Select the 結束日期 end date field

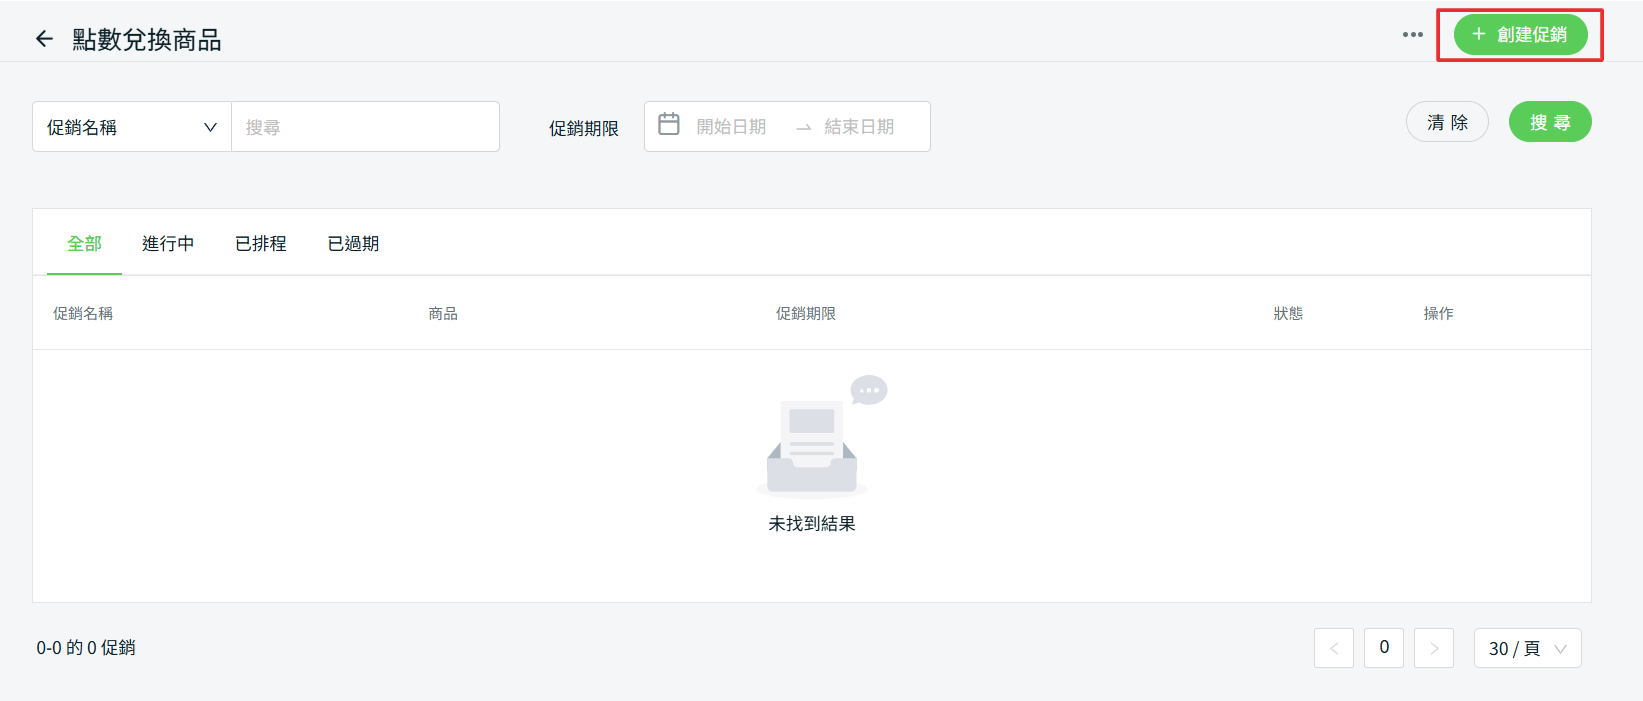(859, 127)
